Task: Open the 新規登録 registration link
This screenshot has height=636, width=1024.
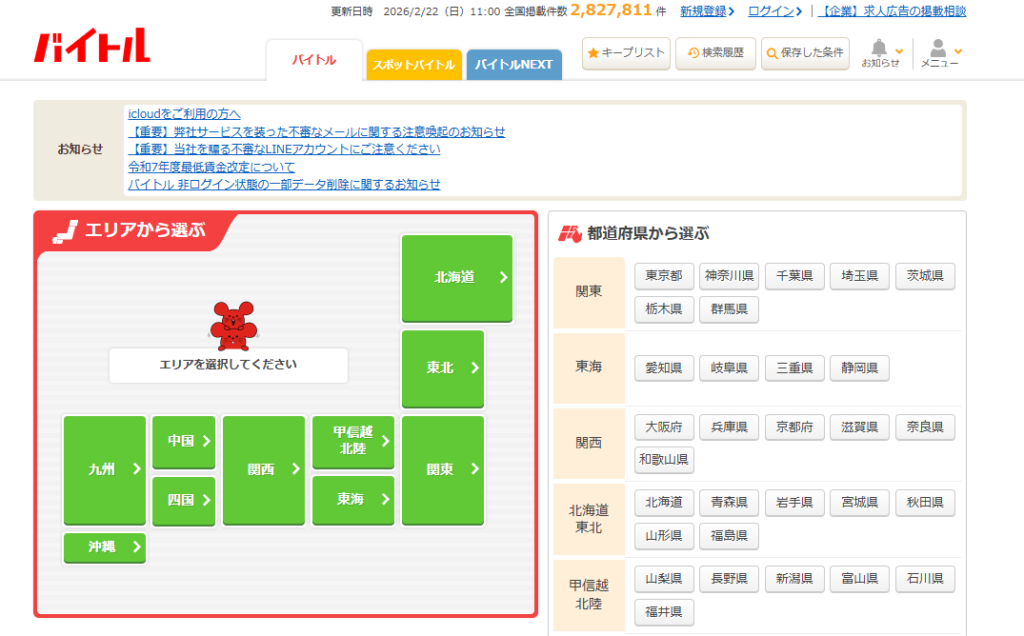Action: point(706,11)
